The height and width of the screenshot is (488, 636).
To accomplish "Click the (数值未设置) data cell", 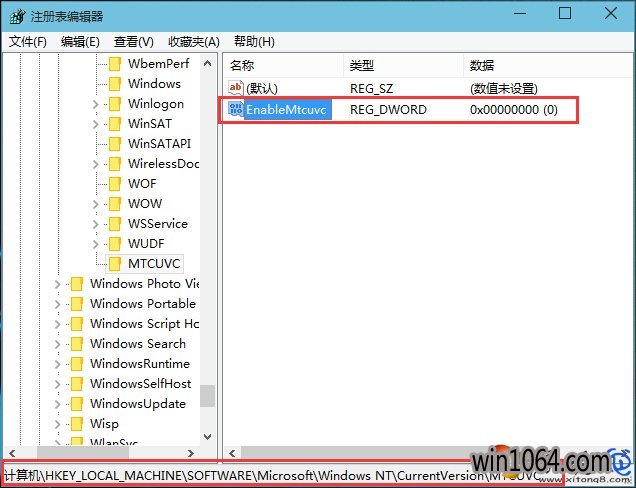I will click(x=504, y=88).
